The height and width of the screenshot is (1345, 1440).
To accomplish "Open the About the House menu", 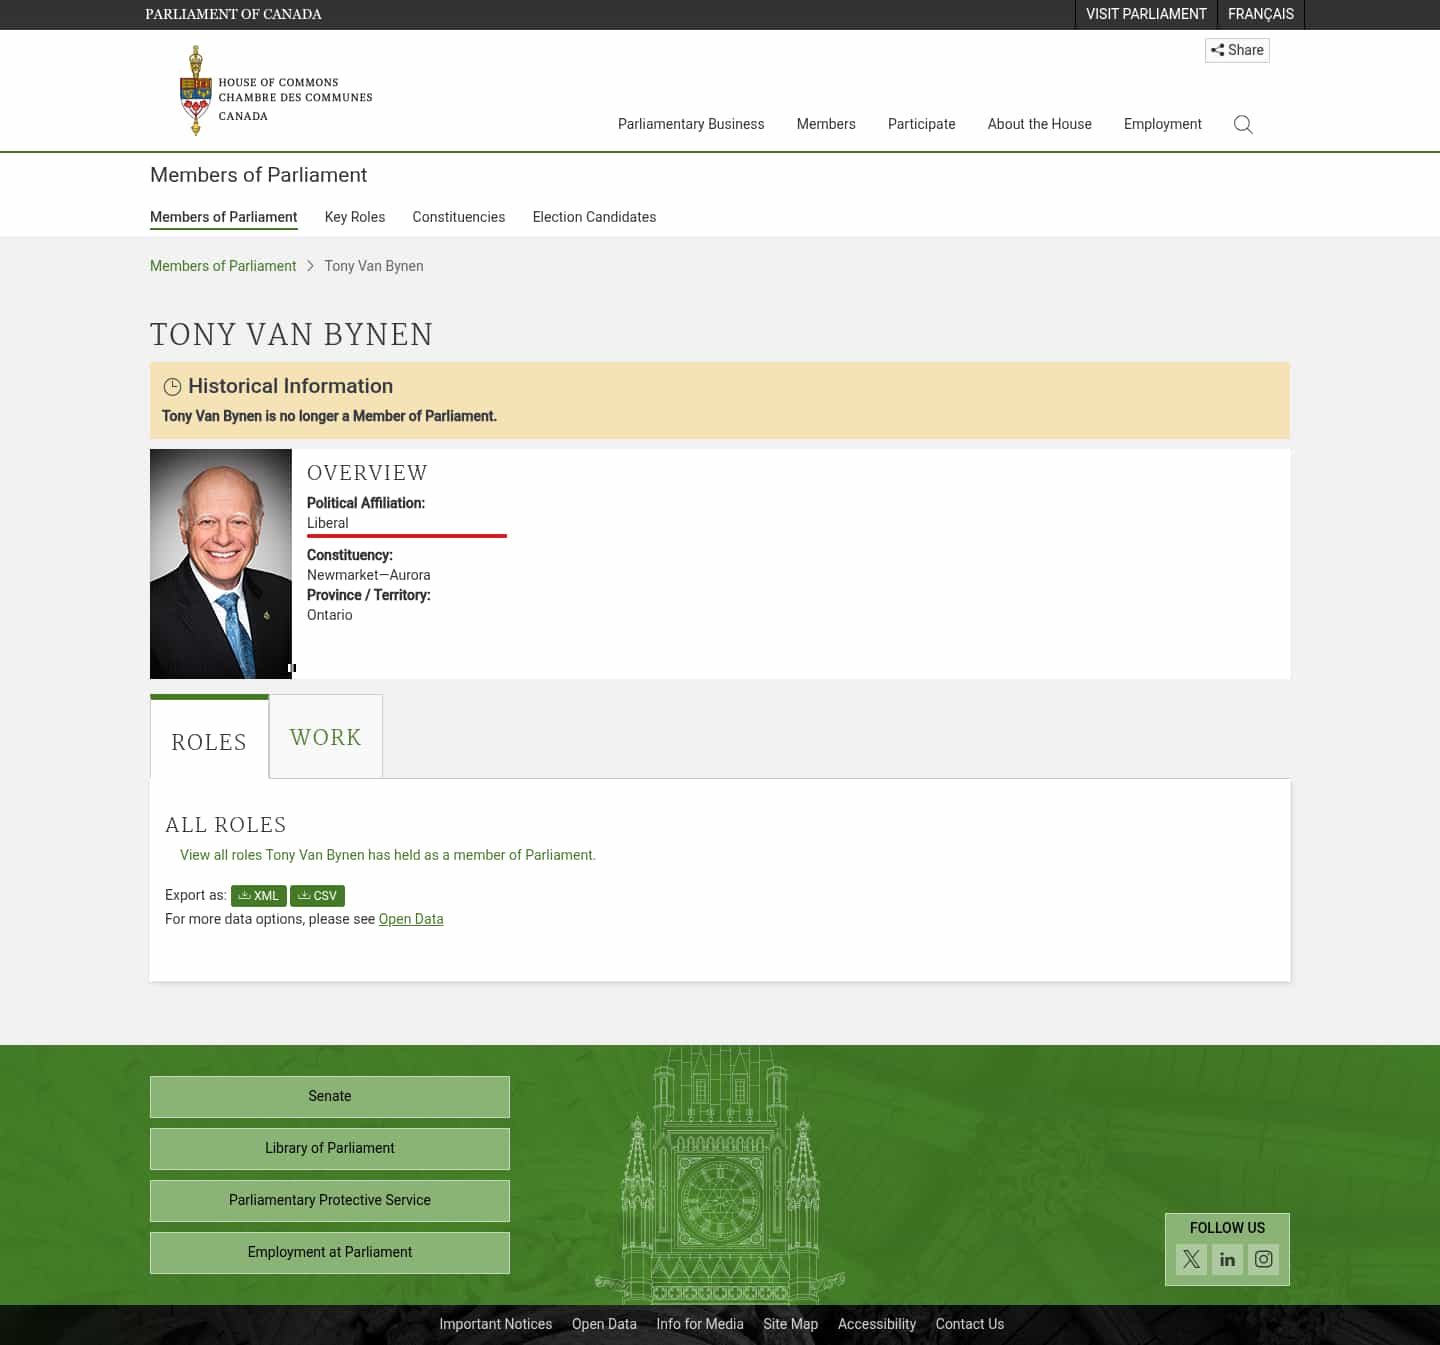I will tap(1040, 124).
